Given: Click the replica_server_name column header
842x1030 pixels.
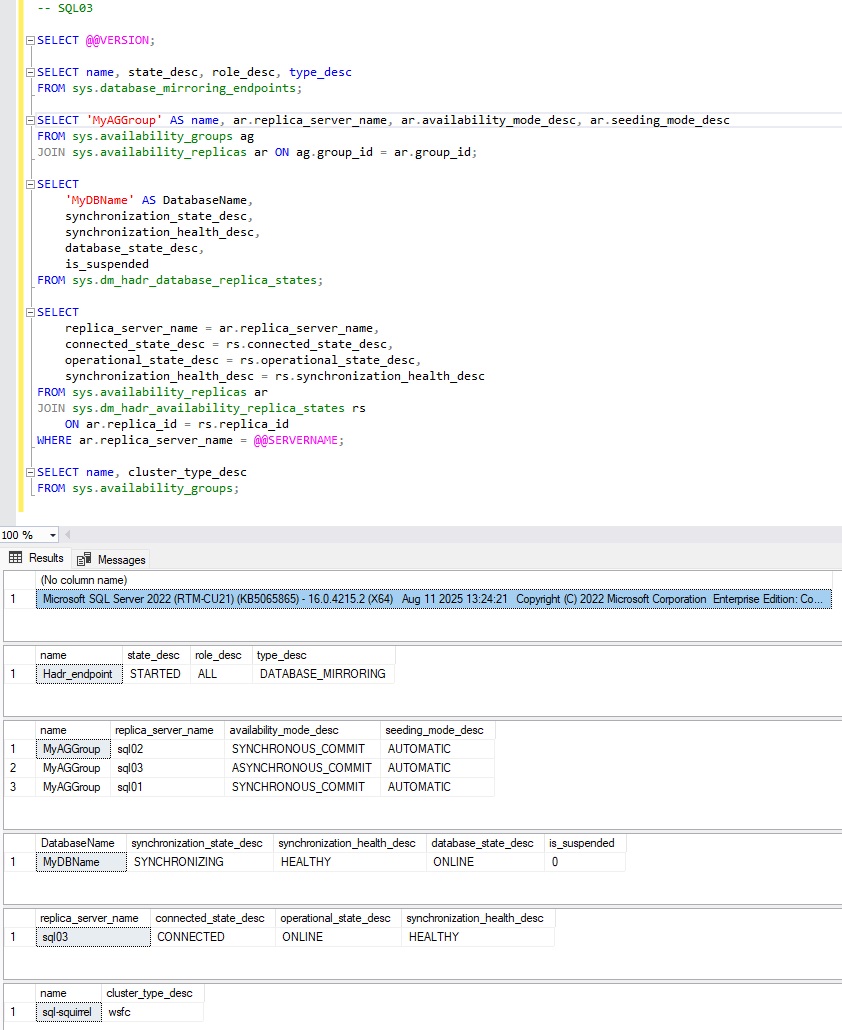Looking at the screenshot, I should (165, 729).
